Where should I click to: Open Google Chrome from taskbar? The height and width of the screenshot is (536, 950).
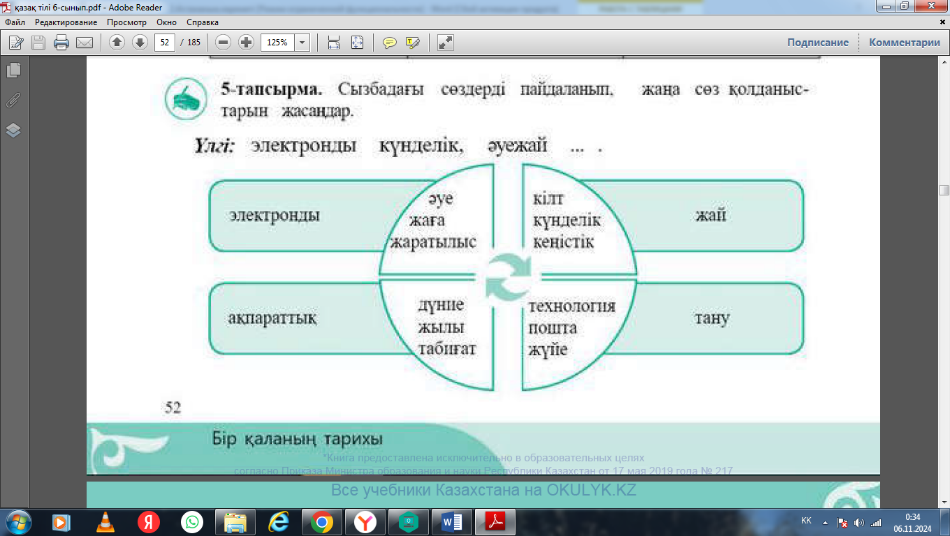click(322, 522)
